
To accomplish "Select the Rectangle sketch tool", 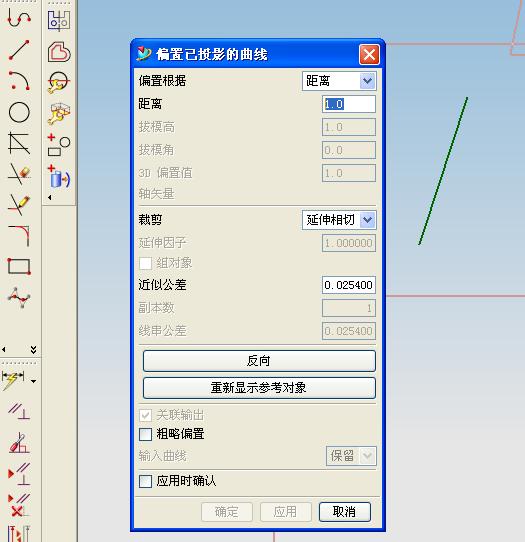I will (19, 266).
